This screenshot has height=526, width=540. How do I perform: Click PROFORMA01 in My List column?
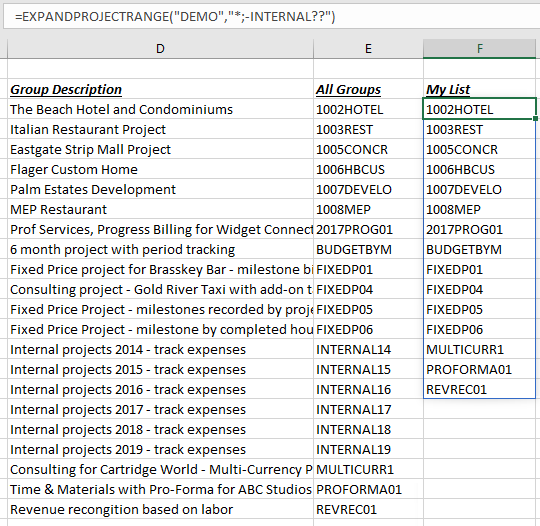[479, 369]
